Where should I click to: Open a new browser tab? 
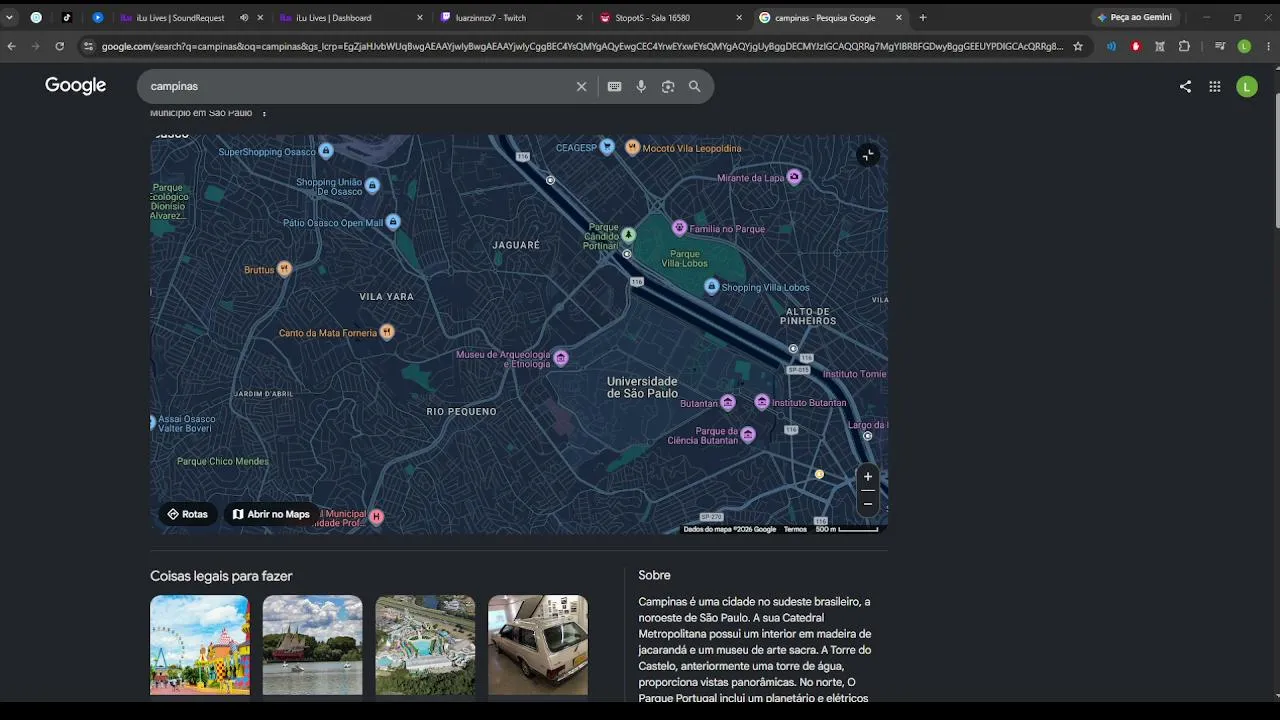pyautogui.click(x=923, y=18)
